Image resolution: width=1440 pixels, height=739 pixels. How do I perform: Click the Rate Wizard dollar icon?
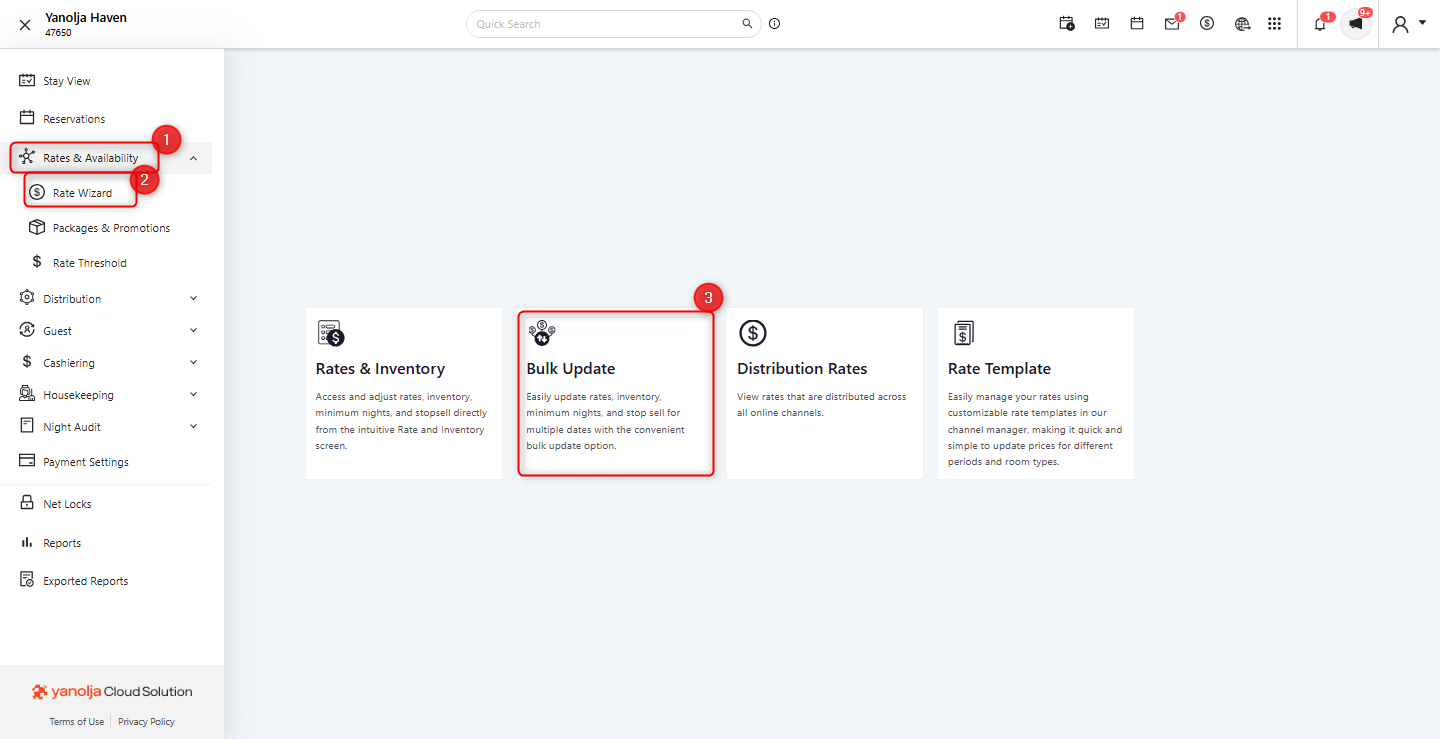click(37, 192)
